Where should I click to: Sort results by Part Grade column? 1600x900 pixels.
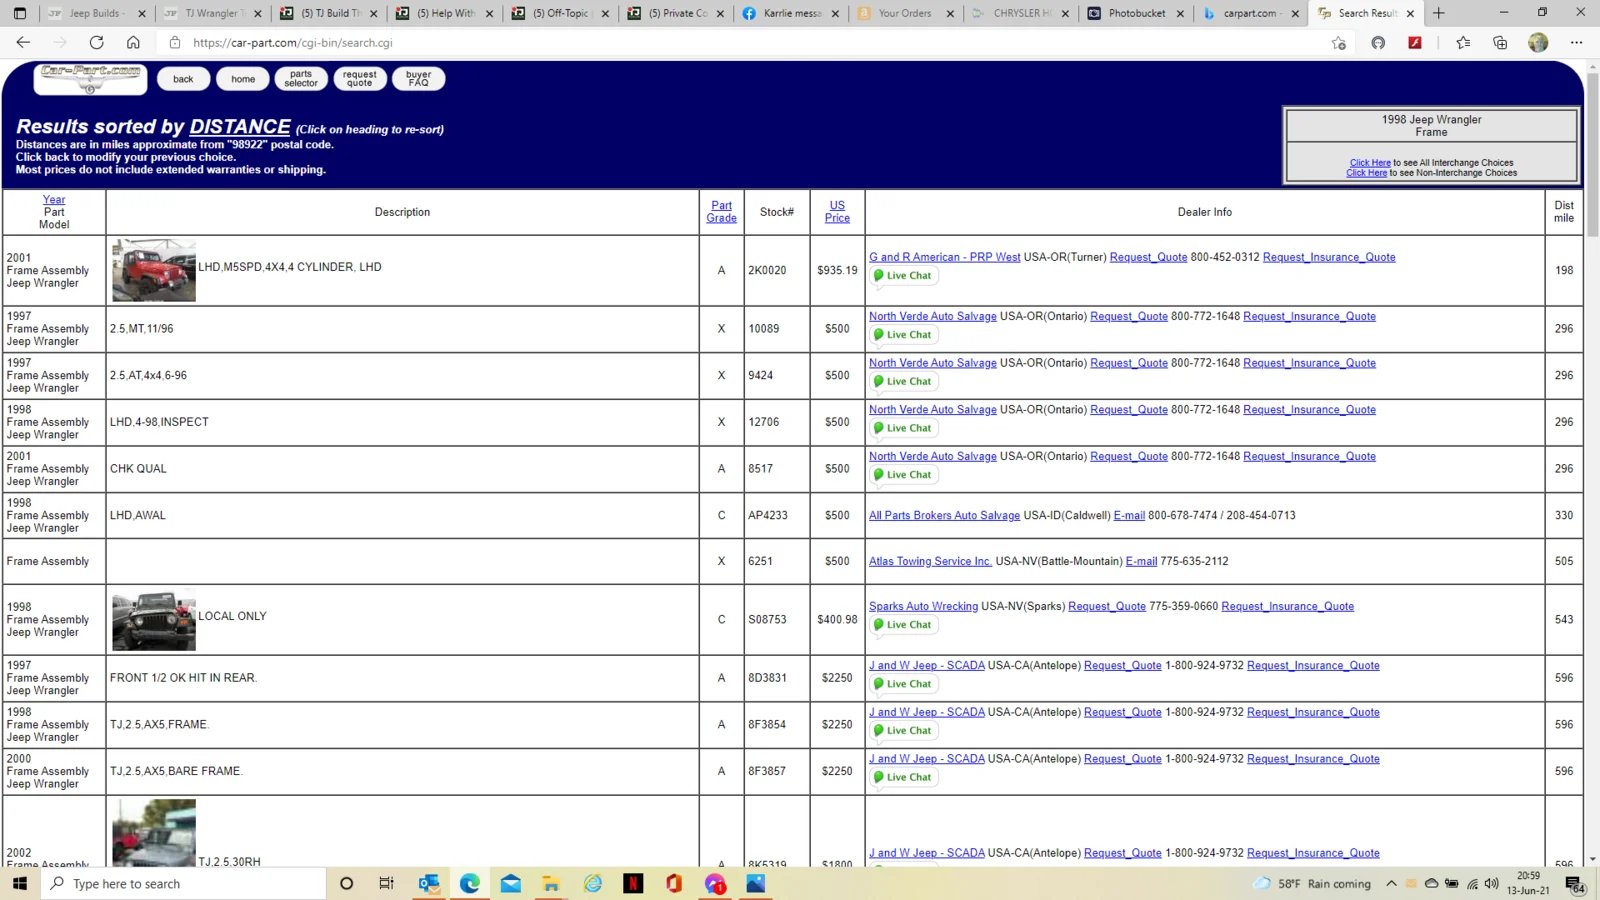tap(721, 212)
